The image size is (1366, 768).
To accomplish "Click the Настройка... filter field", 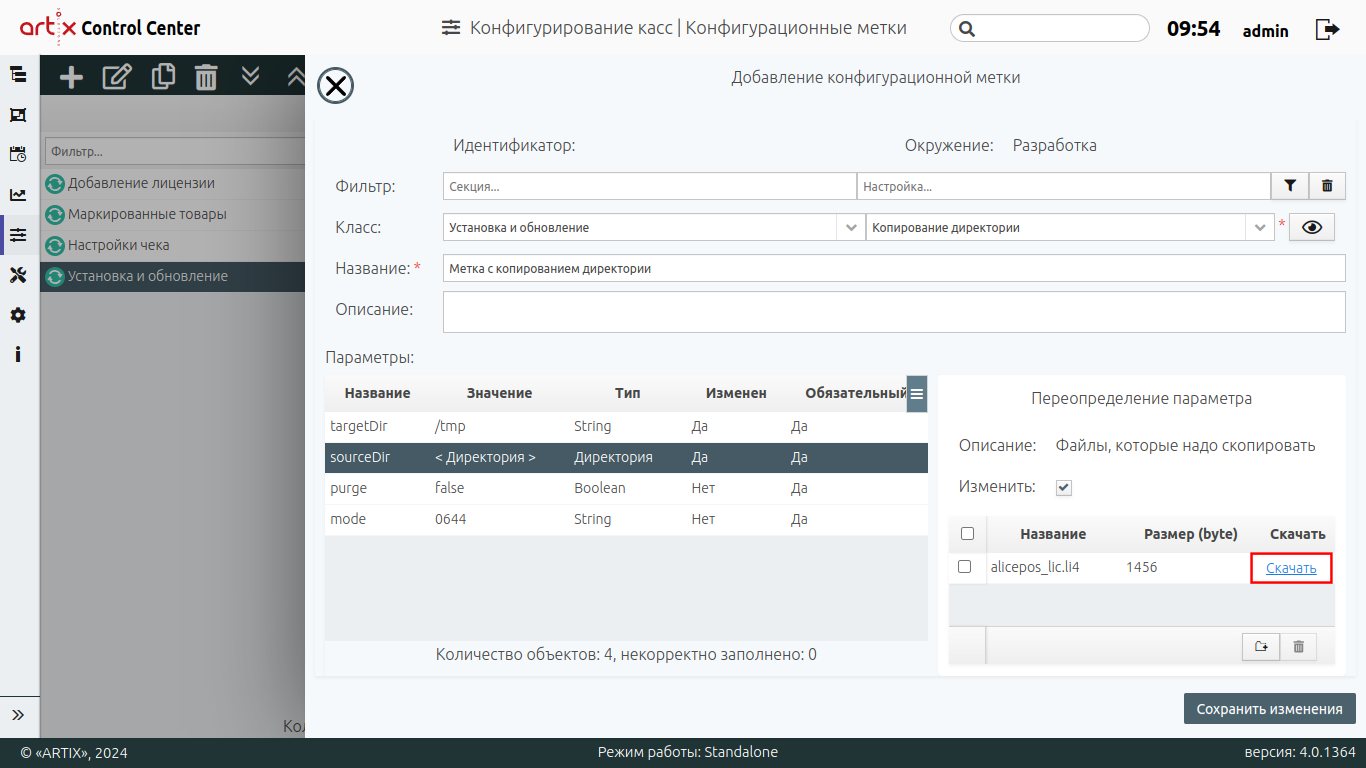I will click(1064, 186).
